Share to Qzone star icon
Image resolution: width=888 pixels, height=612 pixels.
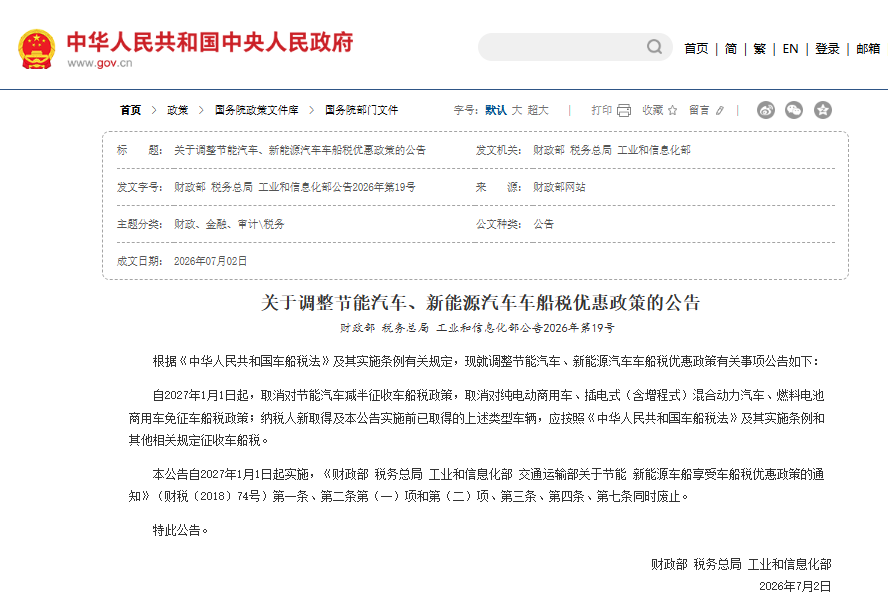click(823, 110)
